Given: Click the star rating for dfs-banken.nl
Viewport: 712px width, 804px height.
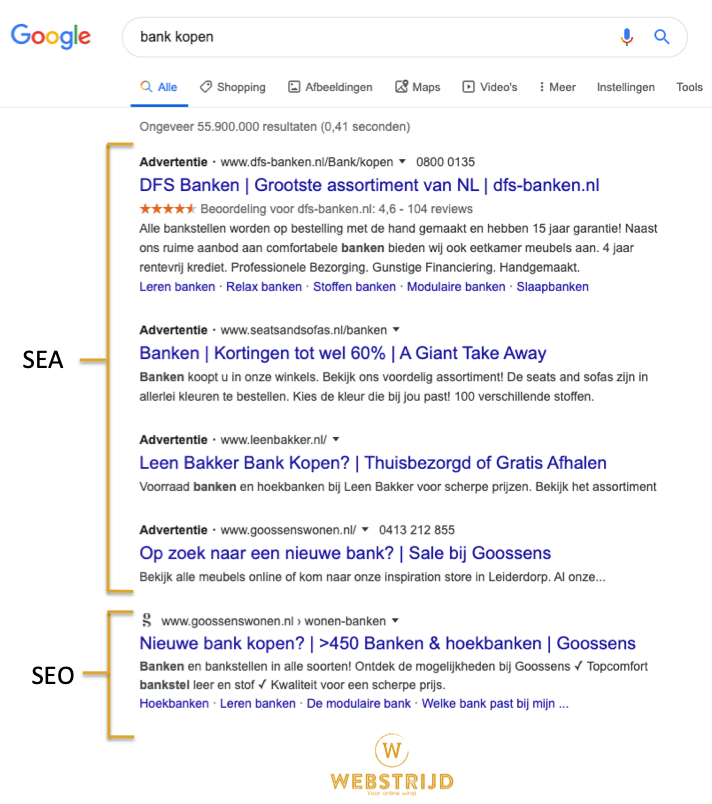Looking at the screenshot, I should coord(168,209).
